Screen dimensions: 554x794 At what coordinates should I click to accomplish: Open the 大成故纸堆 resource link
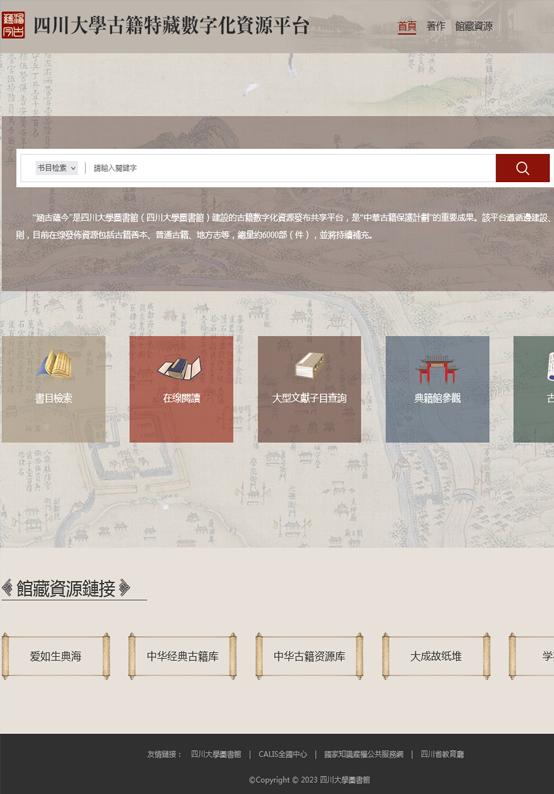(x=436, y=656)
